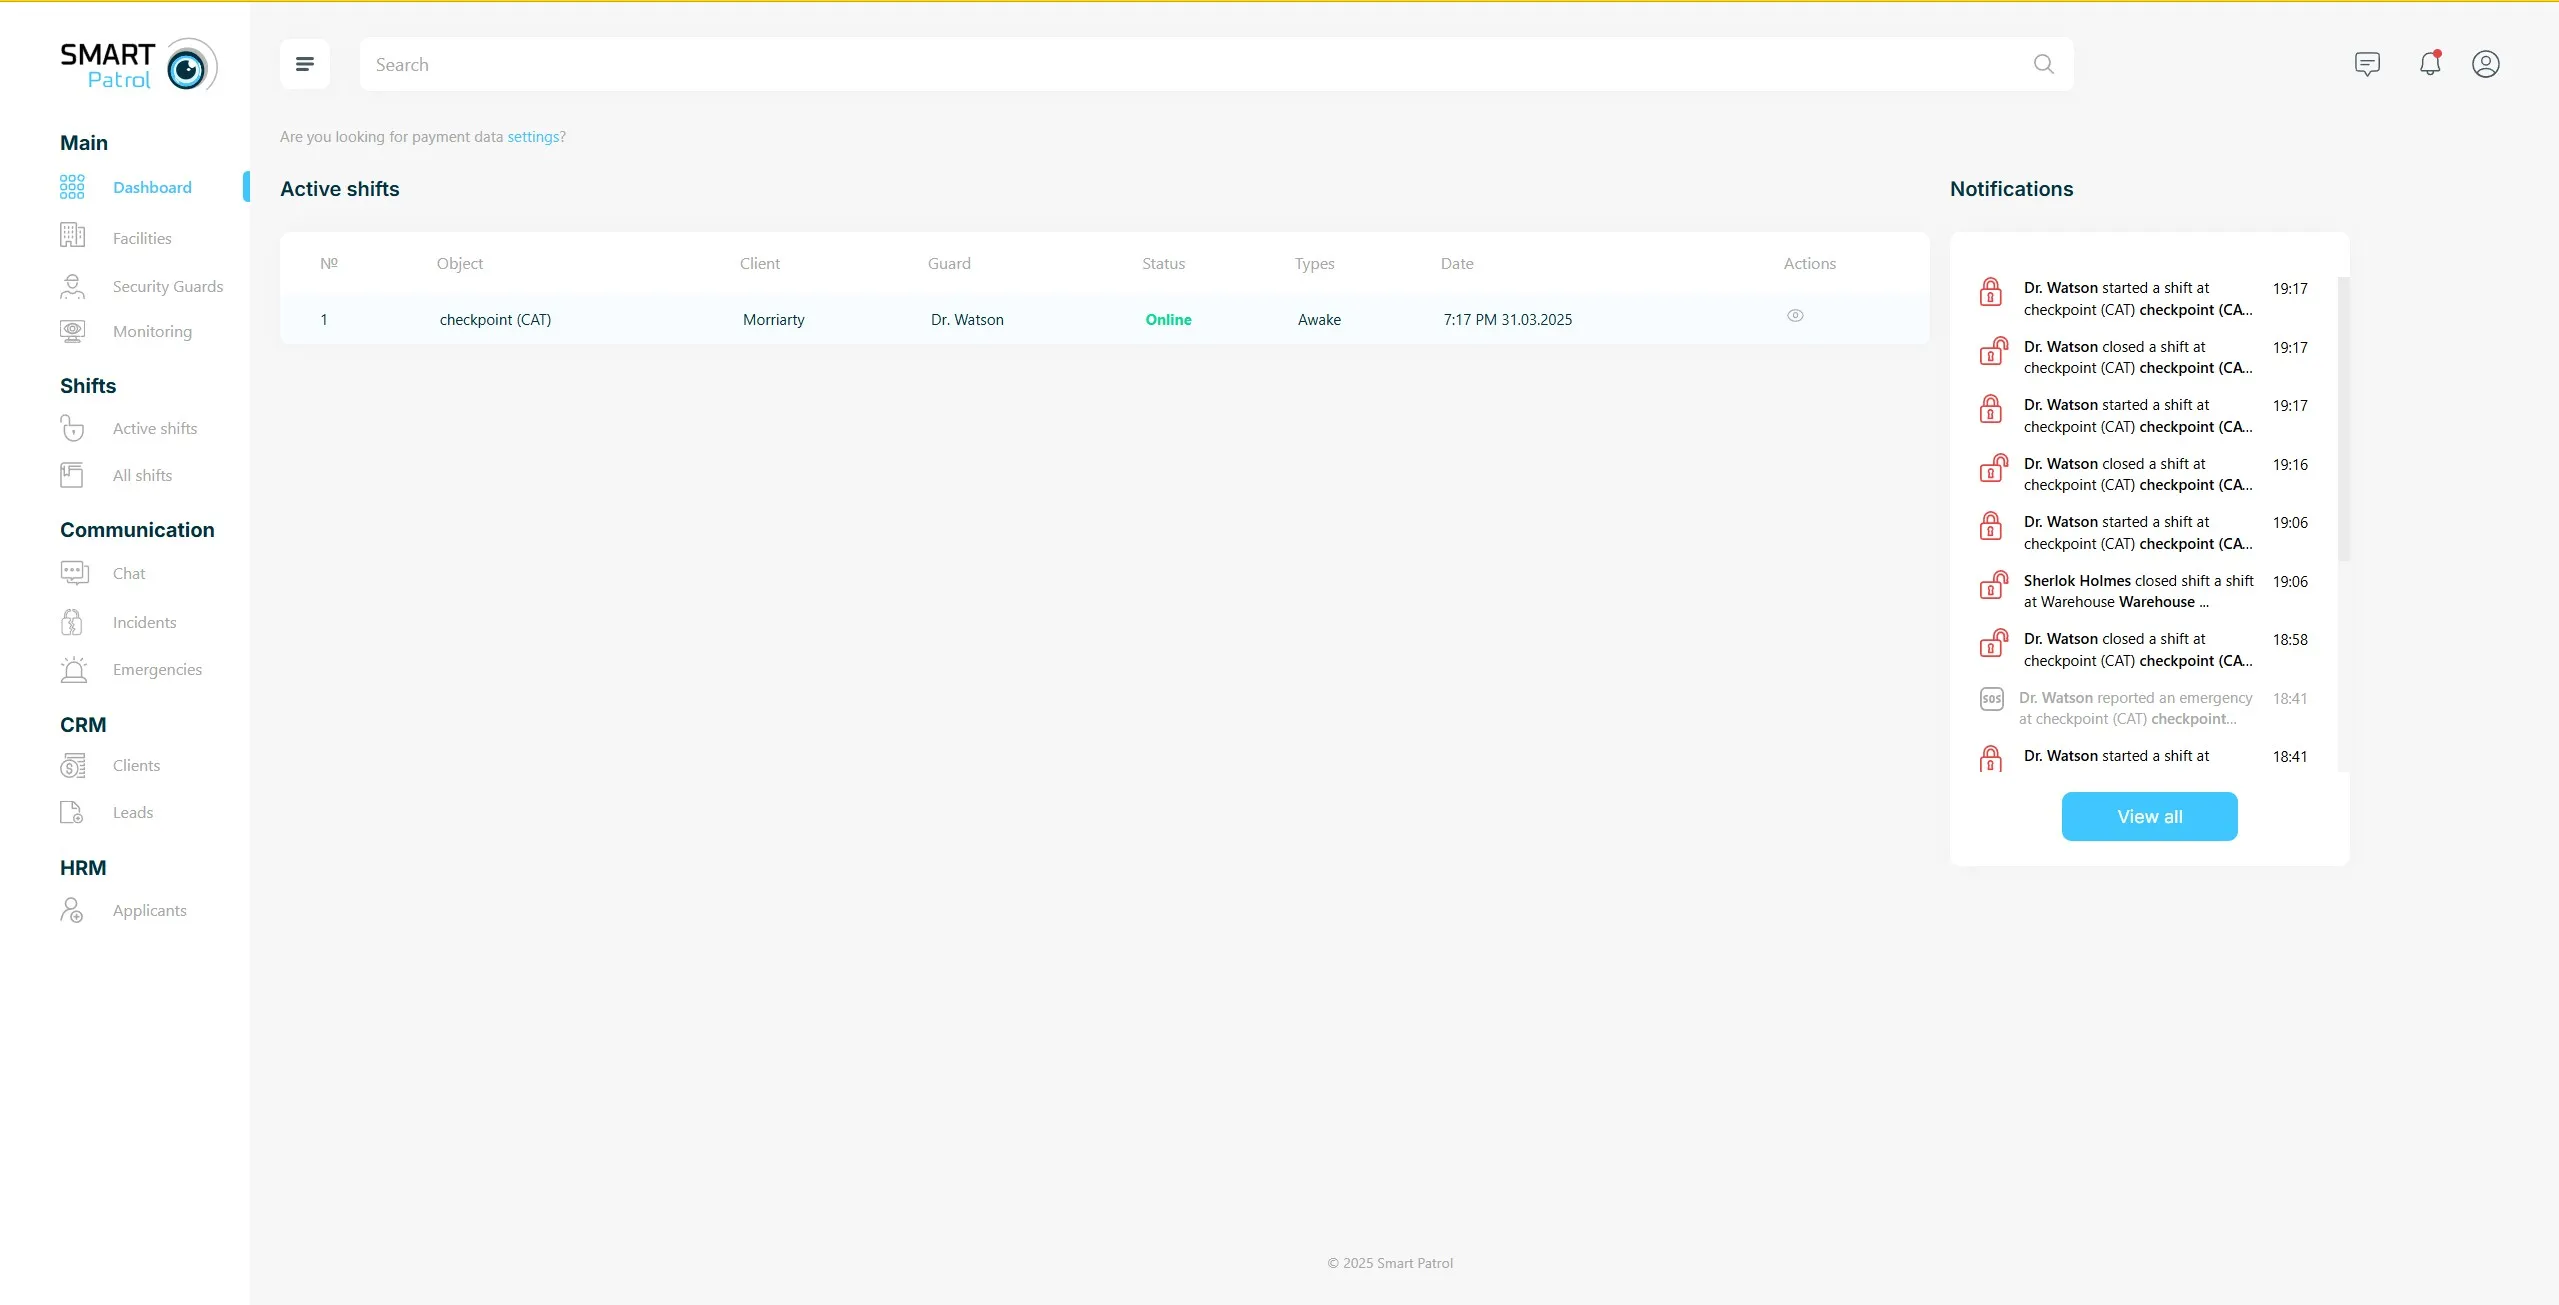Click unlock icon of Sherlok Holmes notification

[1994, 585]
